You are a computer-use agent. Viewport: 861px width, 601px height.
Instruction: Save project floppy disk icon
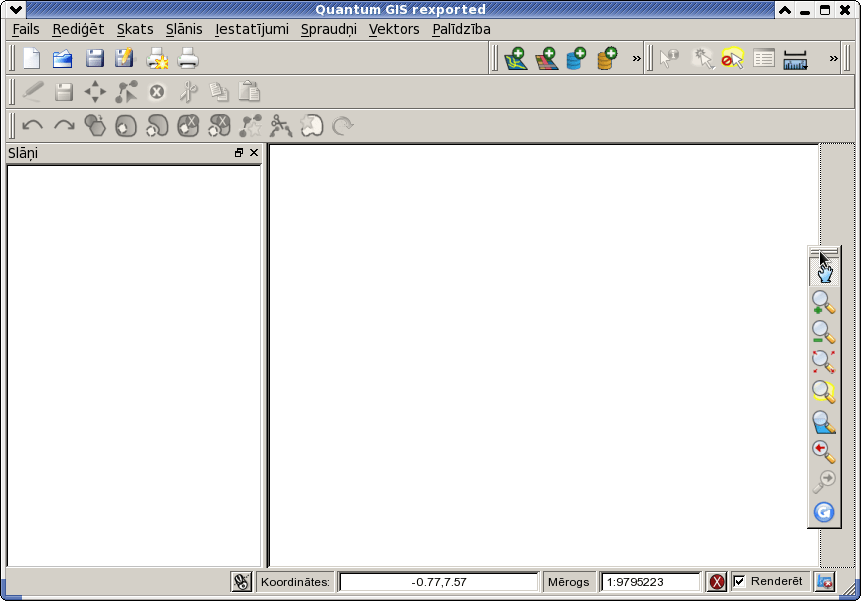pyautogui.click(x=94, y=58)
